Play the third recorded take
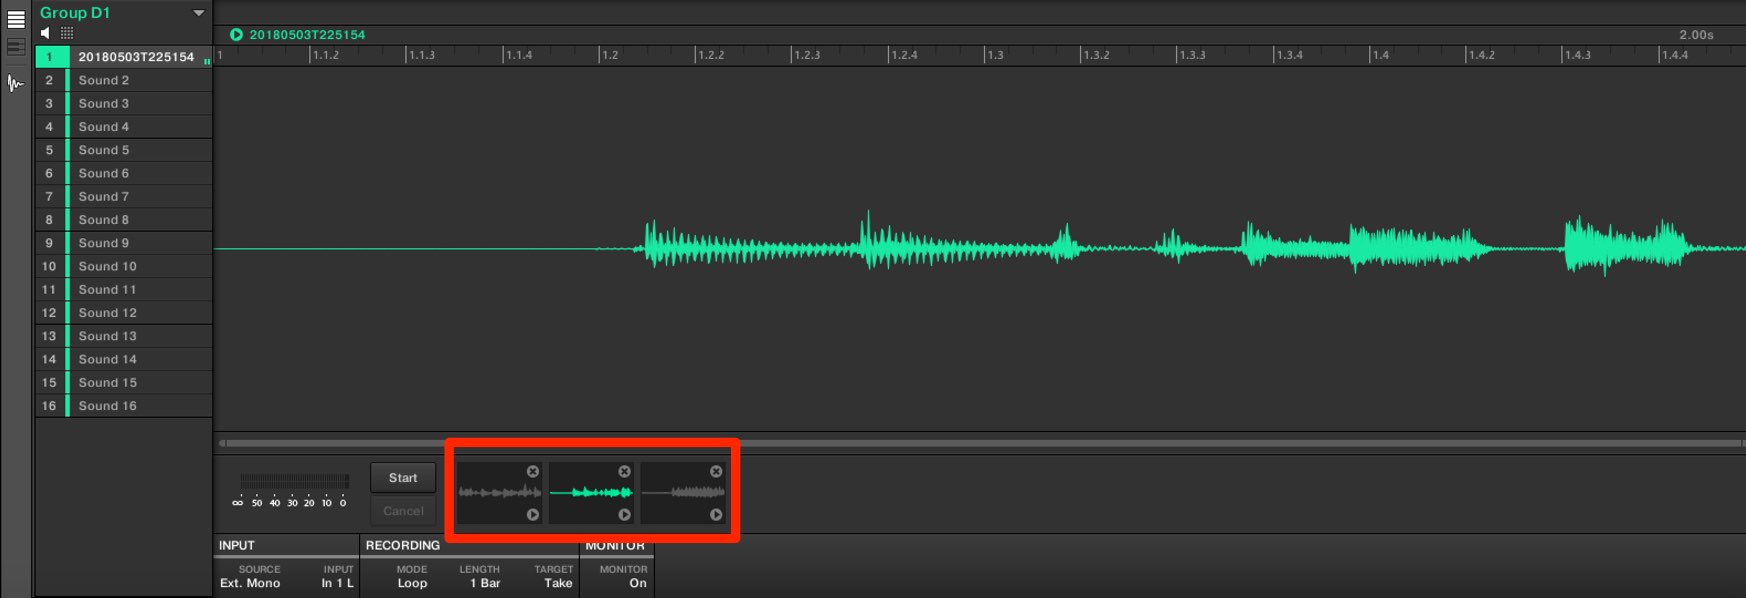Image resolution: width=1746 pixels, height=598 pixels. (x=716, y=514)
